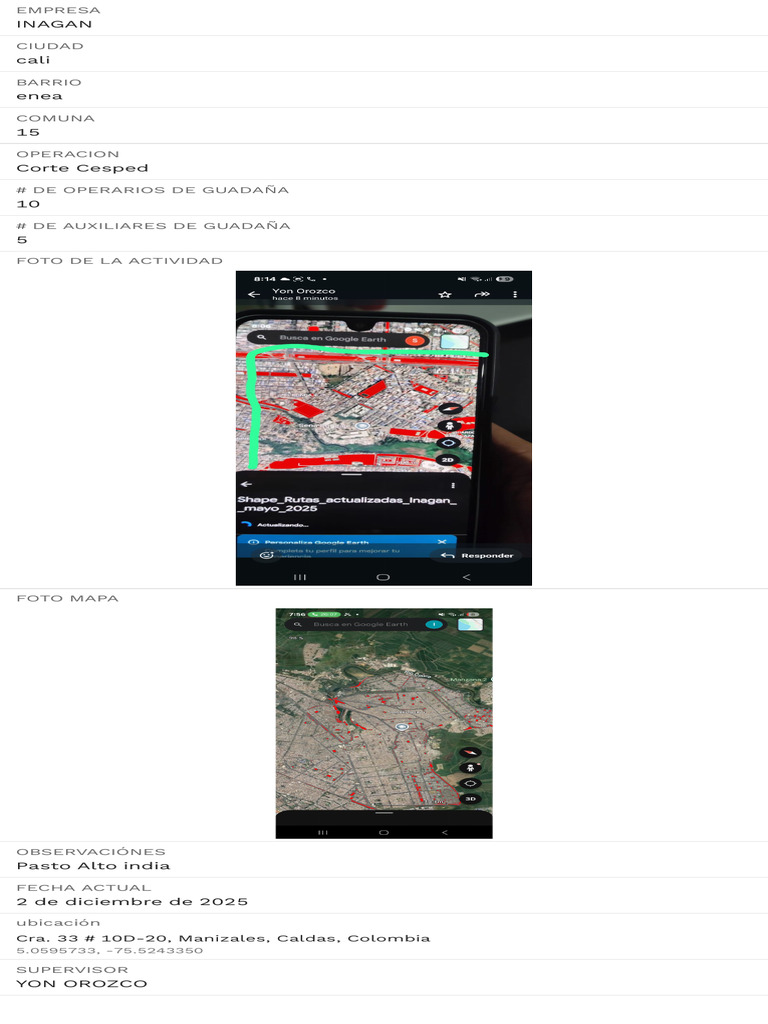Tap Android back nav icon in activity photo
Image resolution: width=768 pixels, height=1024 pixels.
coord(466,577)
